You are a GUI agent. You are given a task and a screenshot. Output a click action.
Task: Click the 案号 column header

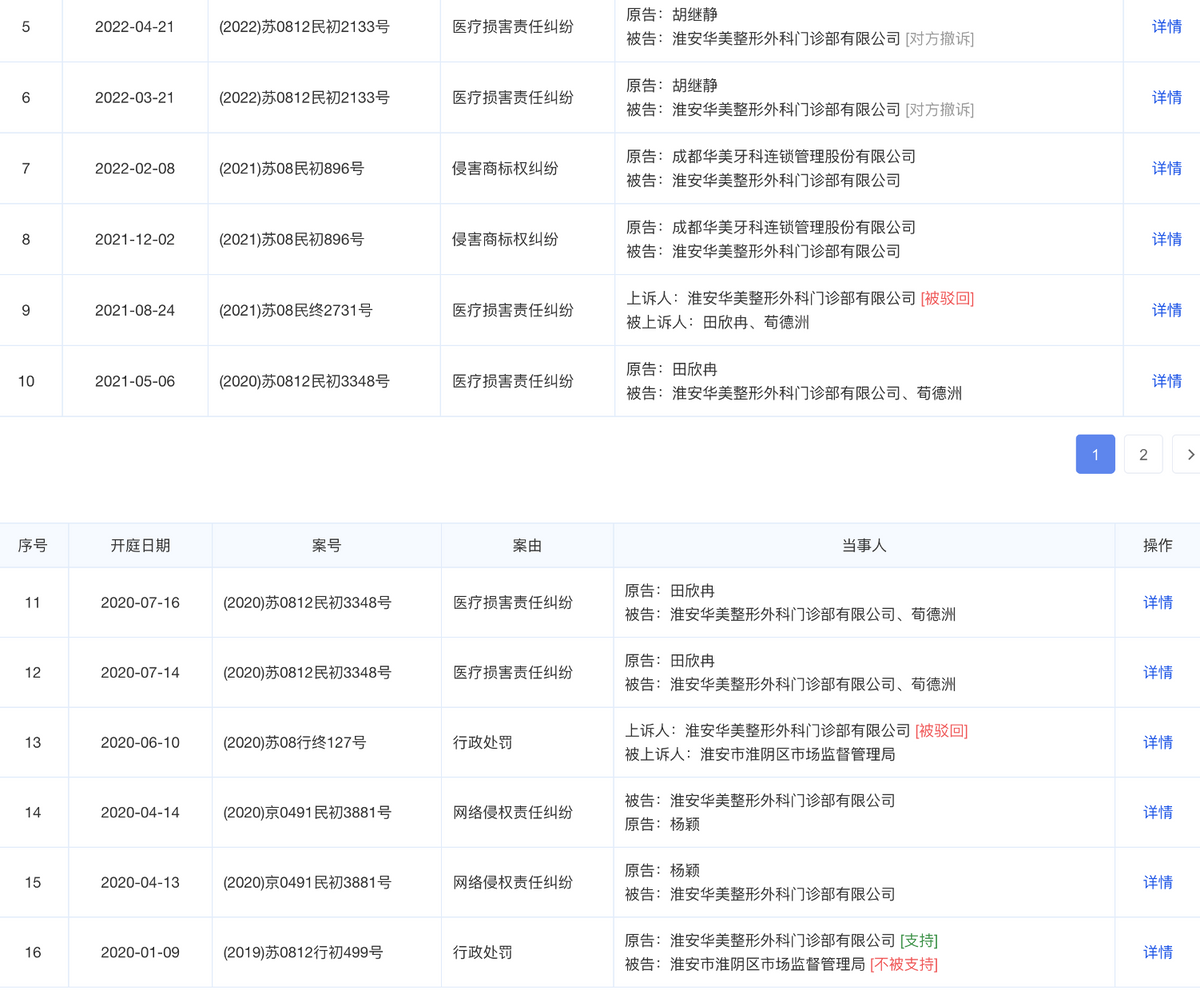(x=326, y=545)
